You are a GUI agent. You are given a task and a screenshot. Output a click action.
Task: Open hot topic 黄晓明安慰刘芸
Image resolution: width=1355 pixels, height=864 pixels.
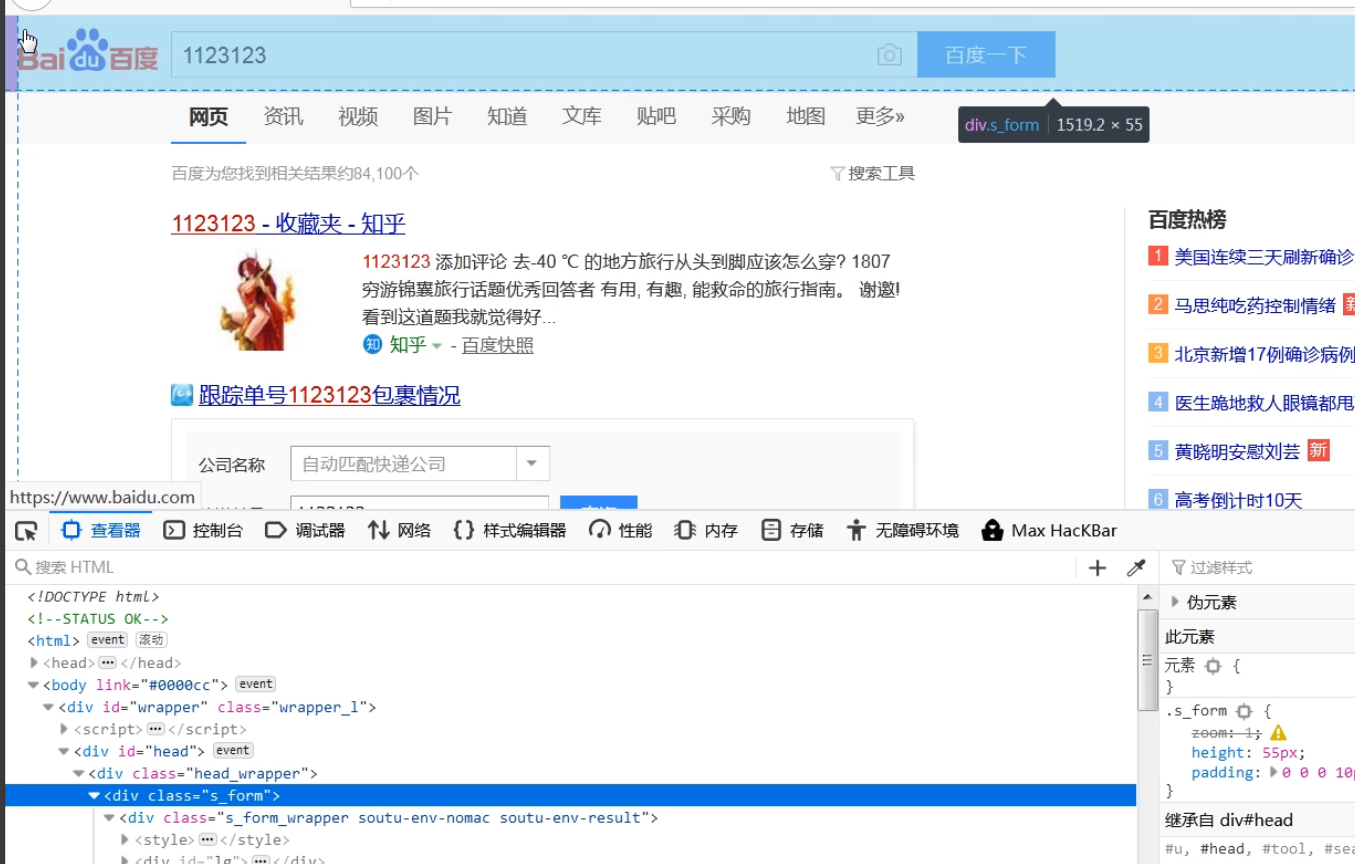coord(1237,451)
